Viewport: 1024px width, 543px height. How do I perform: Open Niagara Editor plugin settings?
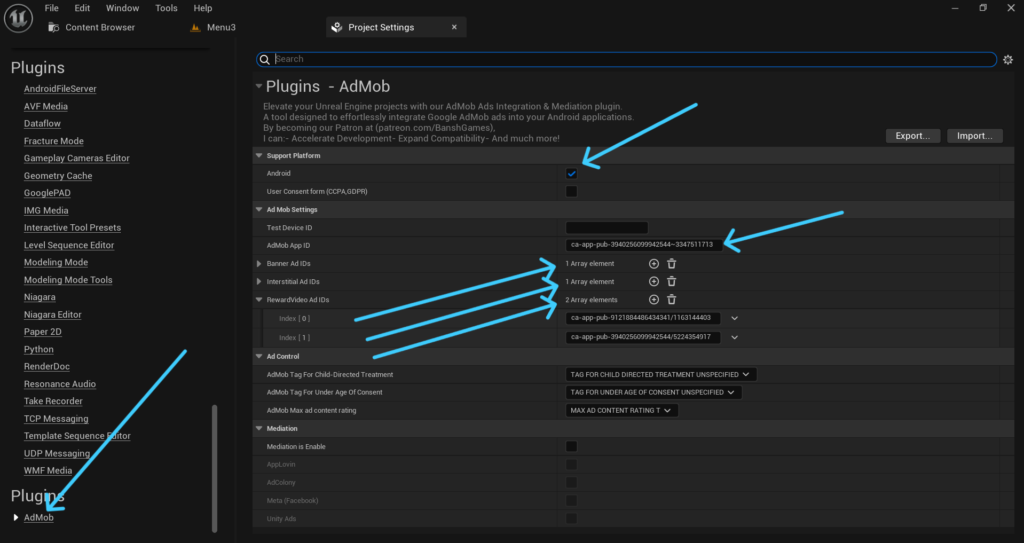tap(52, 314)
